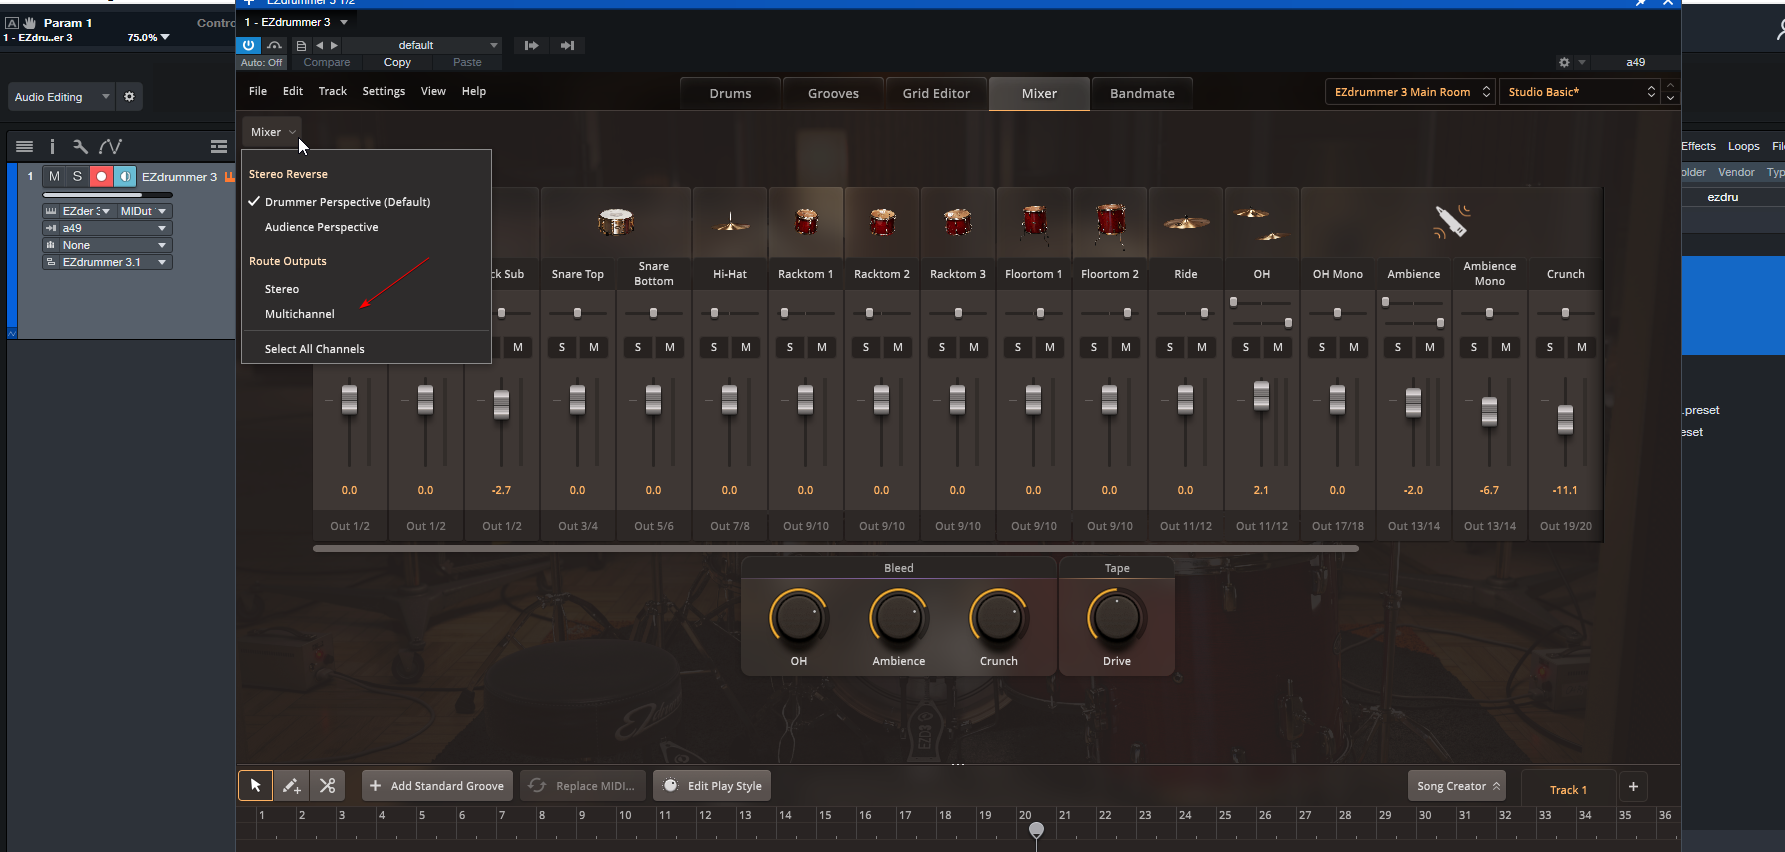Click the Copy button
Image resolution: width=1785 pixels, height=852 pixels.
[x=397, y=62]
